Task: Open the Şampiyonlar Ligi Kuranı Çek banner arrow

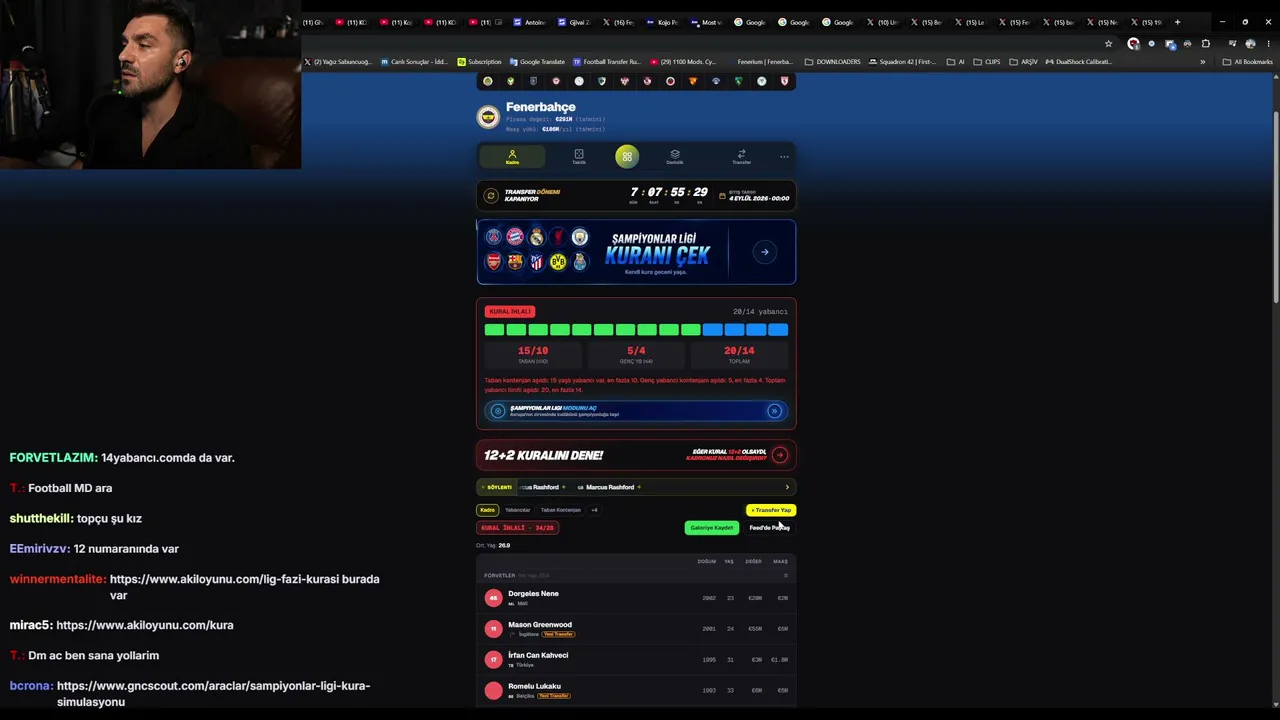Action: point(764,252)
